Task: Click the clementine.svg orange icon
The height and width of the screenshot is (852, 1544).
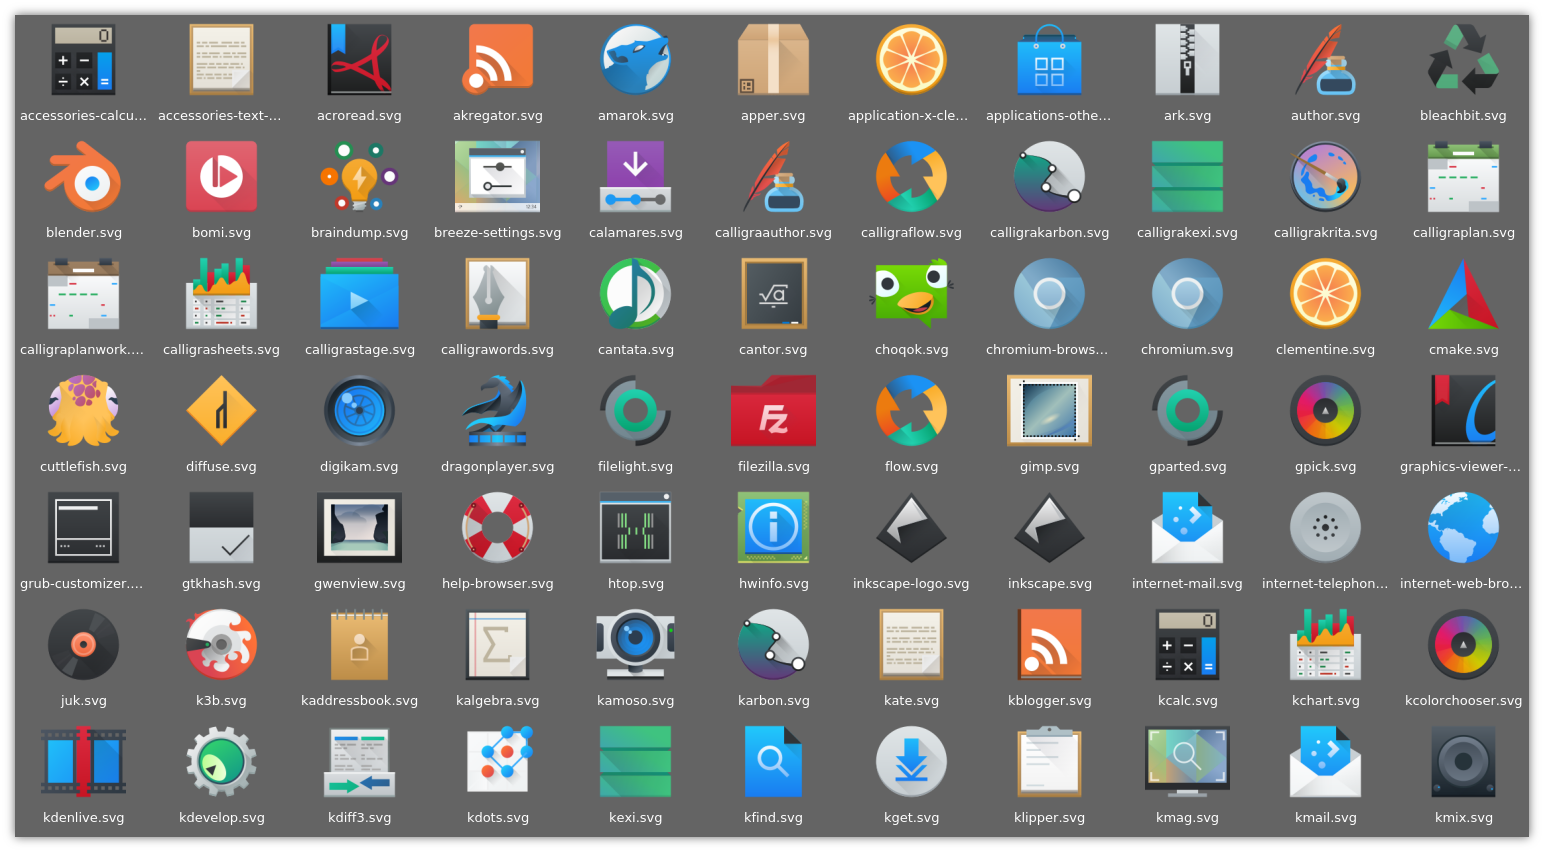Action: tap(1325, 293)
